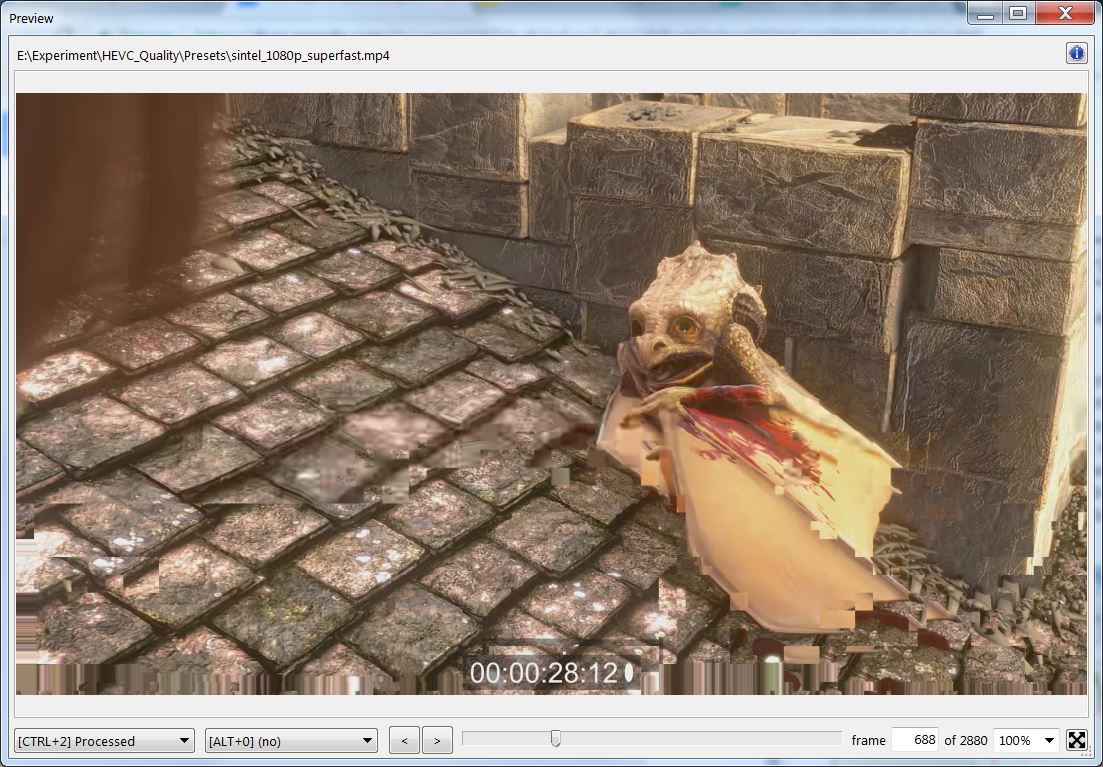This screenshot has width=1103, height=767.
Task: Open the blue info icon
Action: [x=1076, y=53]
